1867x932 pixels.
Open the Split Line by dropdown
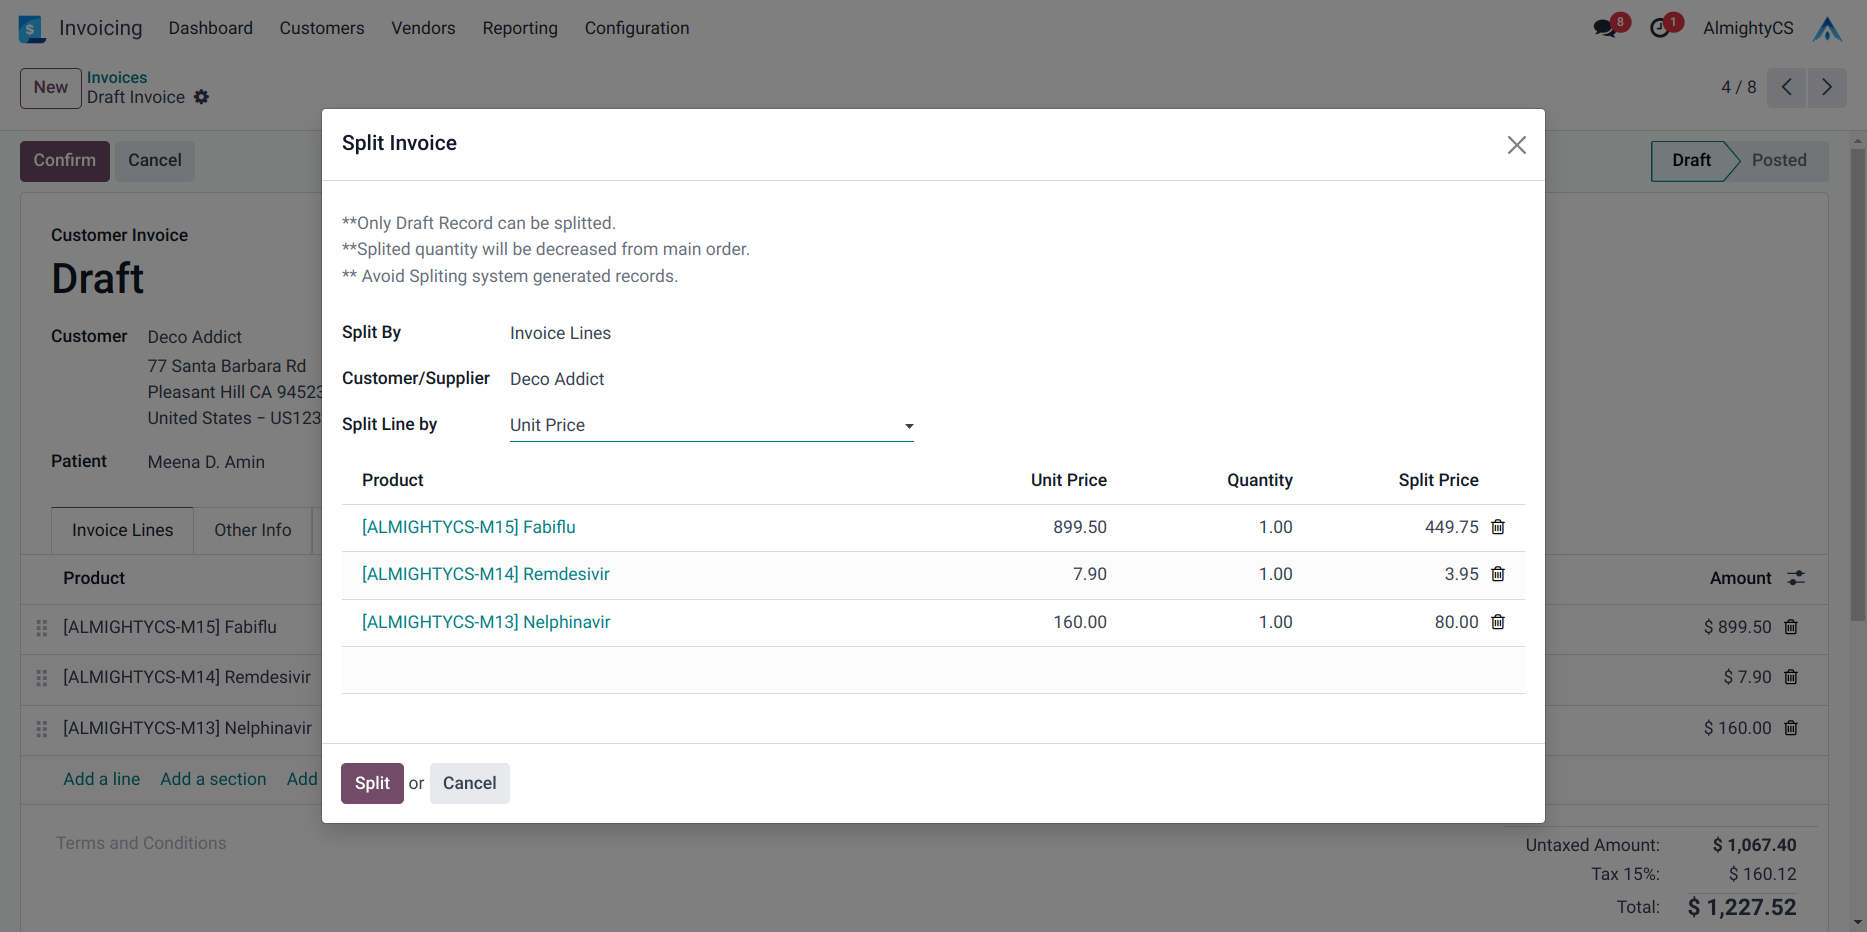[711, 425]
